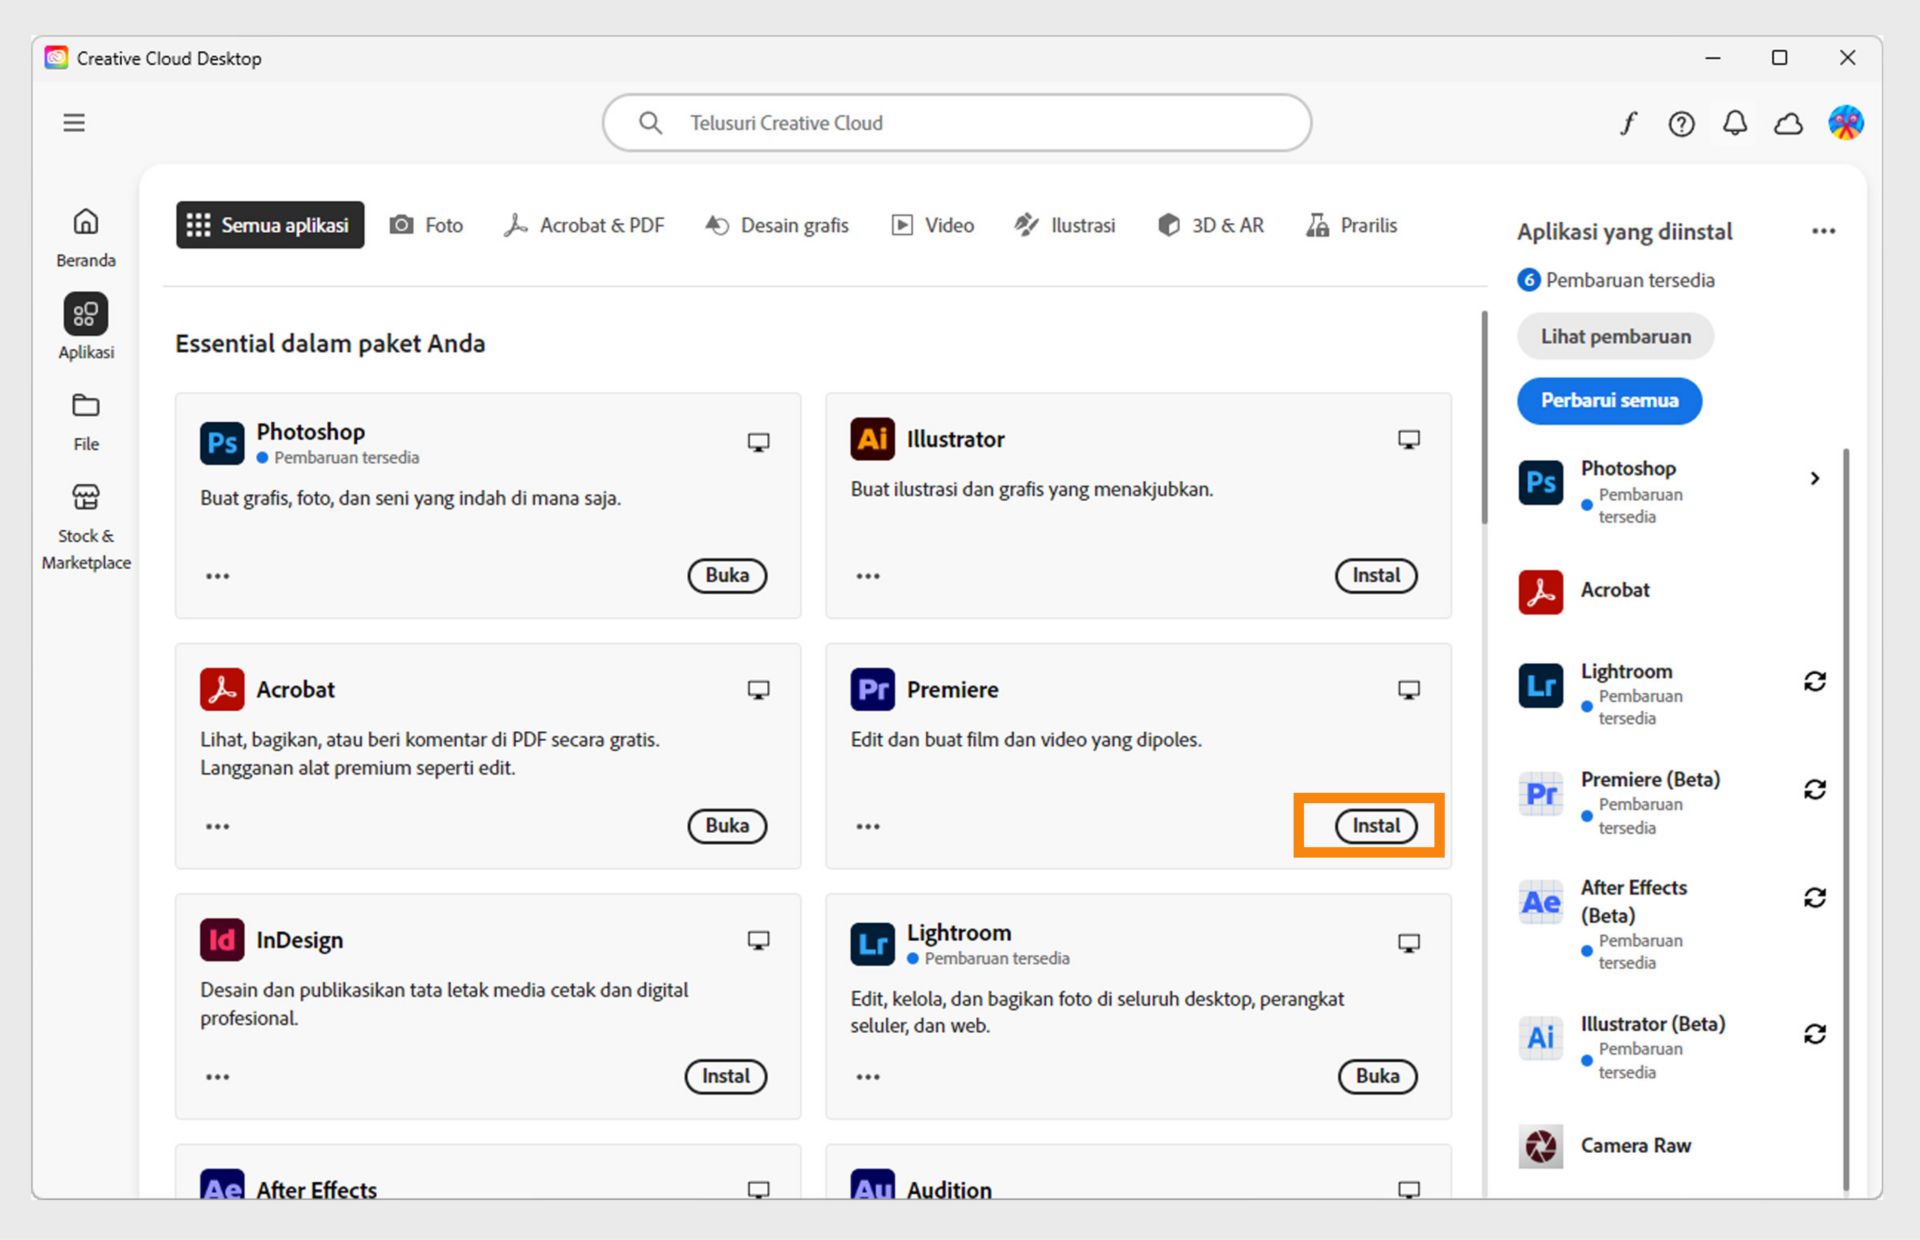Open the fonts icon in header
This screenshot has height=1240, width=1920.
click(1628, 123)
